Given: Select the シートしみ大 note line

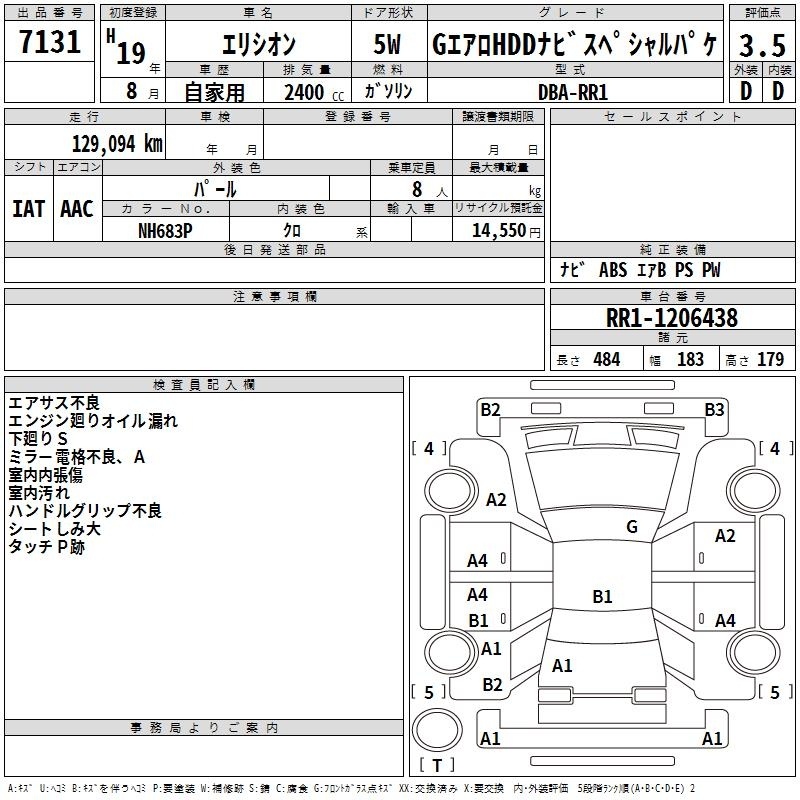Looking at the screenshot, I should tap(54, 529).
